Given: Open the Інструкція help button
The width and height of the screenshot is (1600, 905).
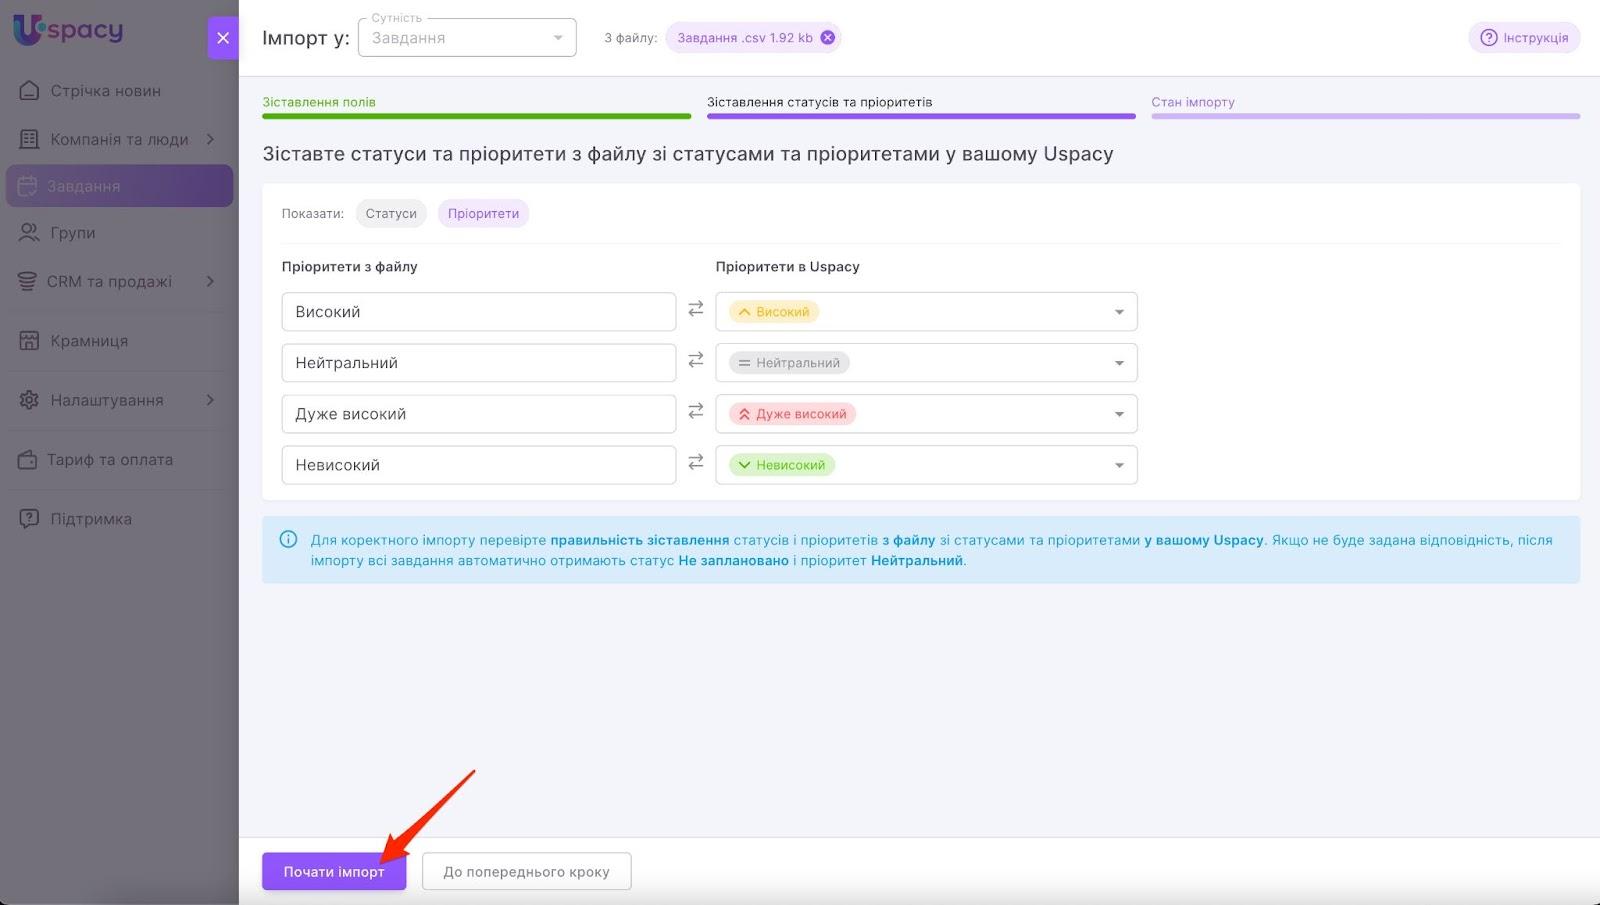Looking at the screenshot, I should pyautogui.click(x=1524, y=38).
